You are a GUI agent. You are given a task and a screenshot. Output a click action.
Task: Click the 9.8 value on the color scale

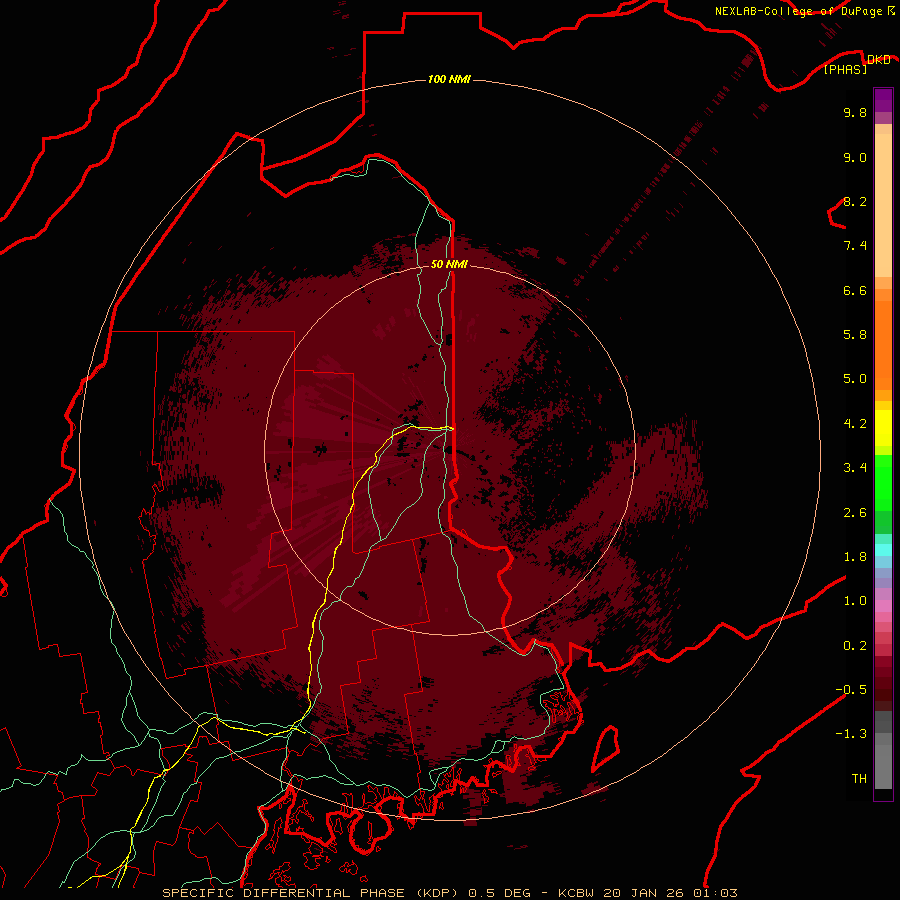(x=855, y=112)
